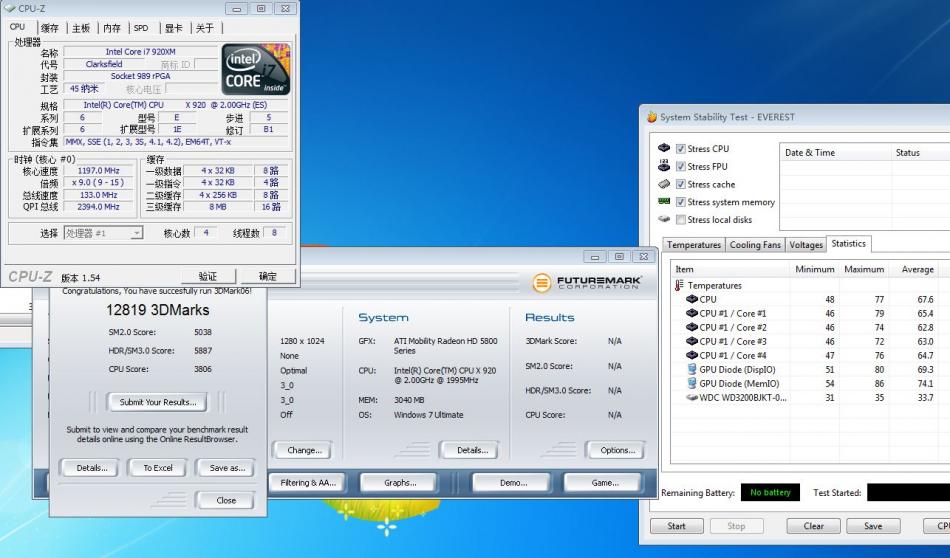The width and height of the screenshot is (950, 558).
Task: Click the Start button in EVEREST stability test
Action: [x=676, y=526]
